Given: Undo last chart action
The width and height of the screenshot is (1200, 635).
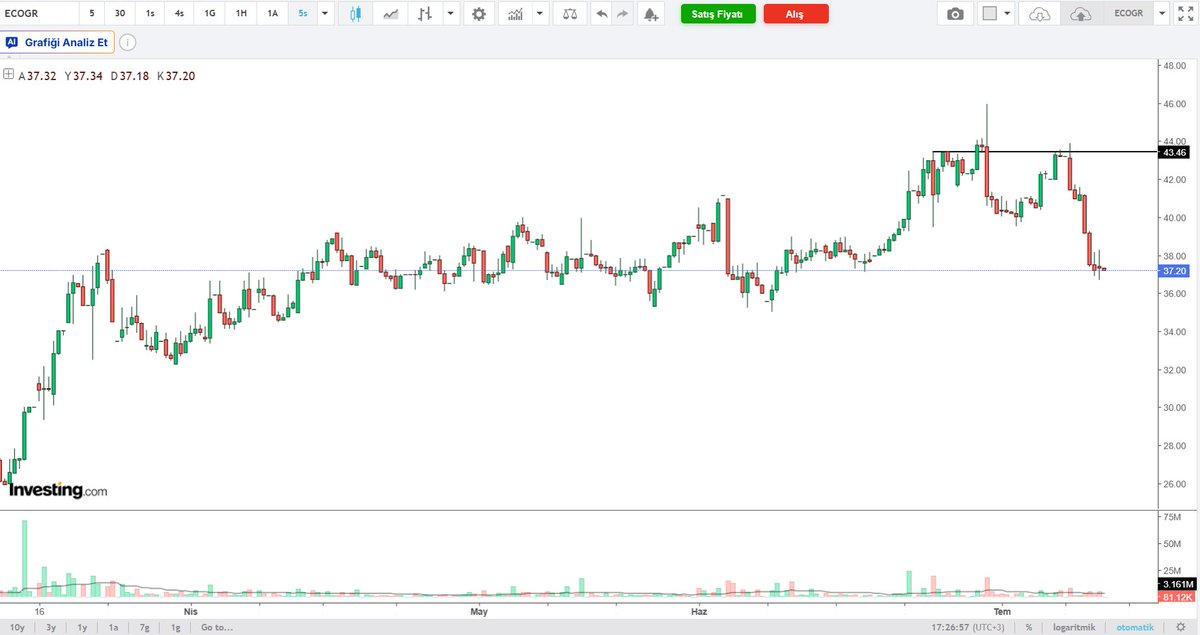Looking at the screenshot, I should point(601,14).
